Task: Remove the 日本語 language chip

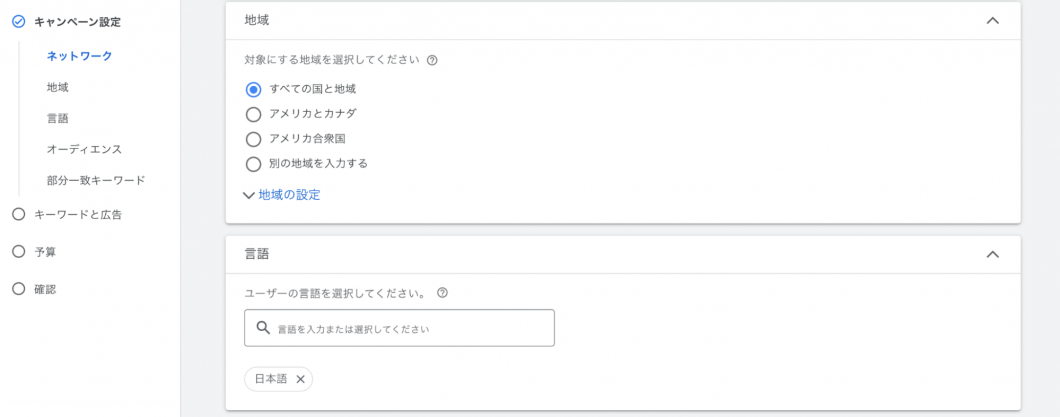Action: pyautogui.click(x=301, y=379)
